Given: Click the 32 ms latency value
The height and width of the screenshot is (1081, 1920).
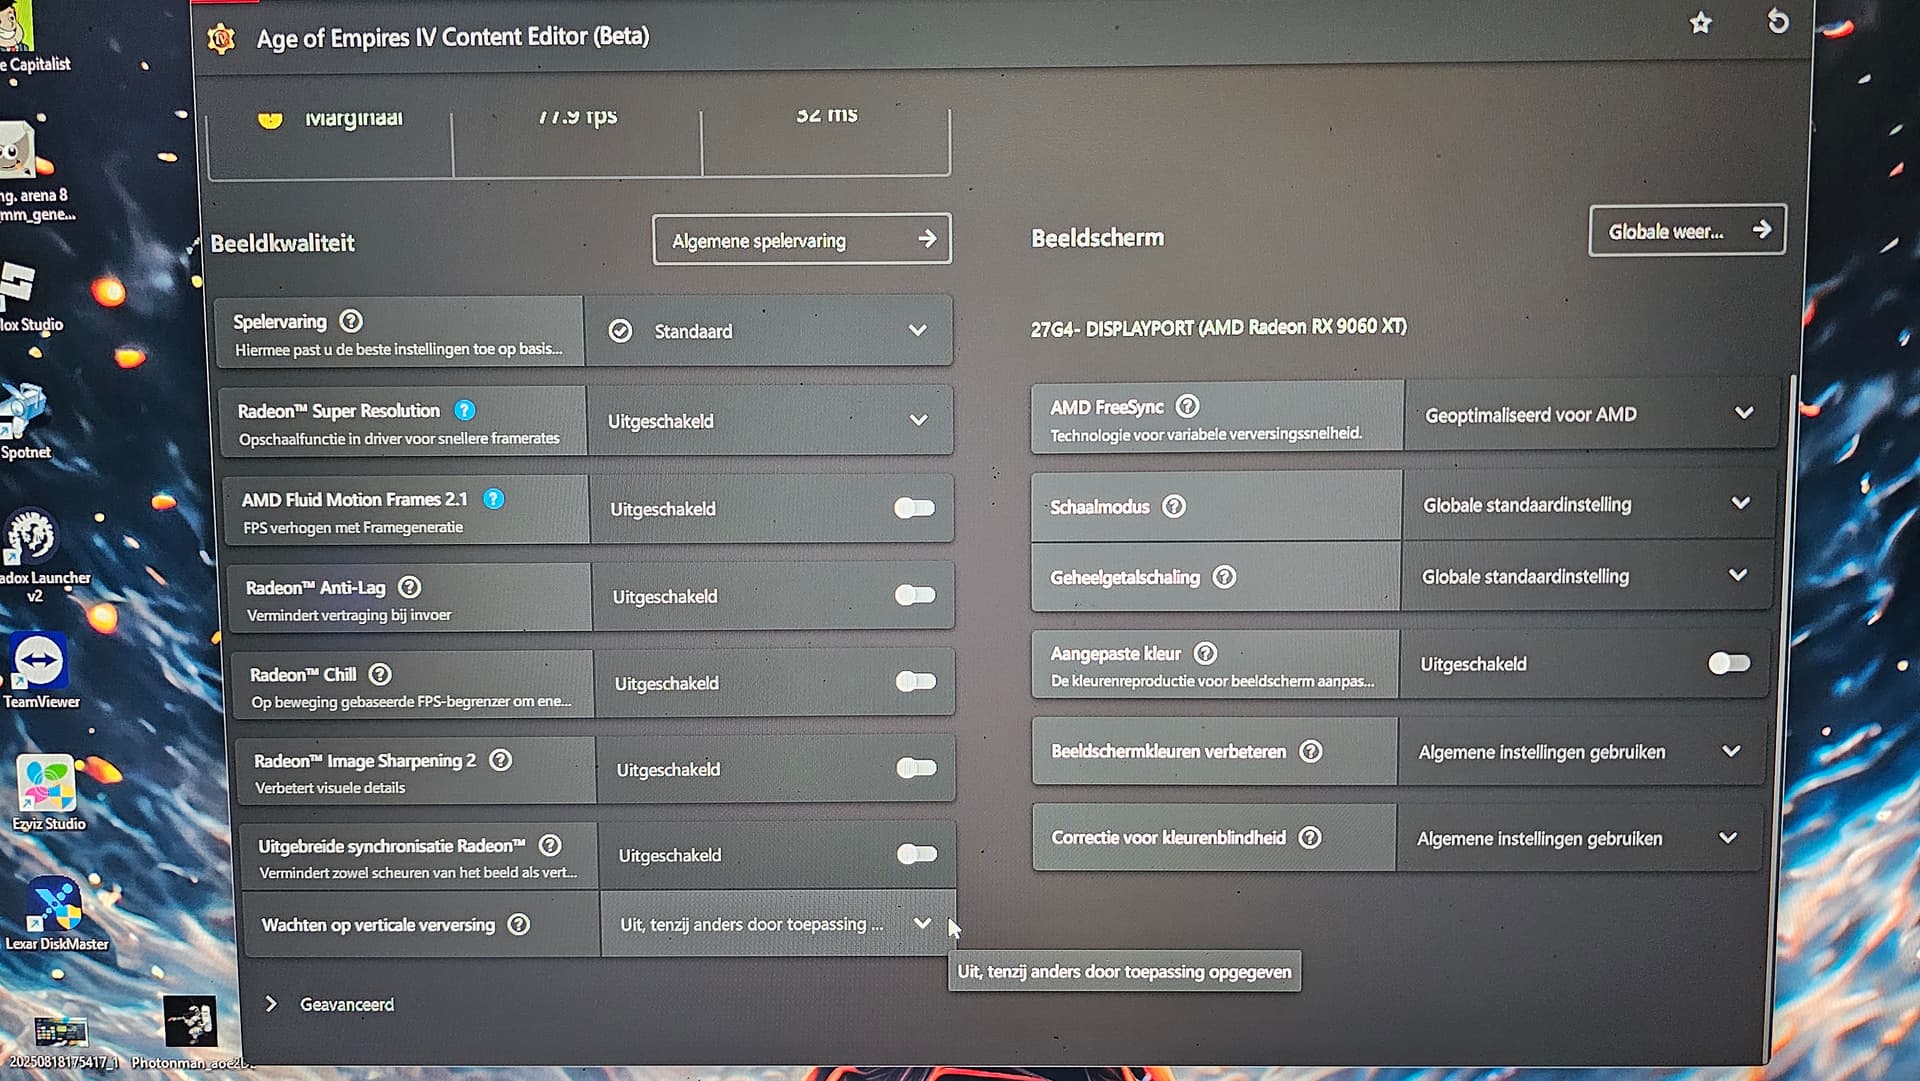Looking at the screenshot, I should 827,114.
